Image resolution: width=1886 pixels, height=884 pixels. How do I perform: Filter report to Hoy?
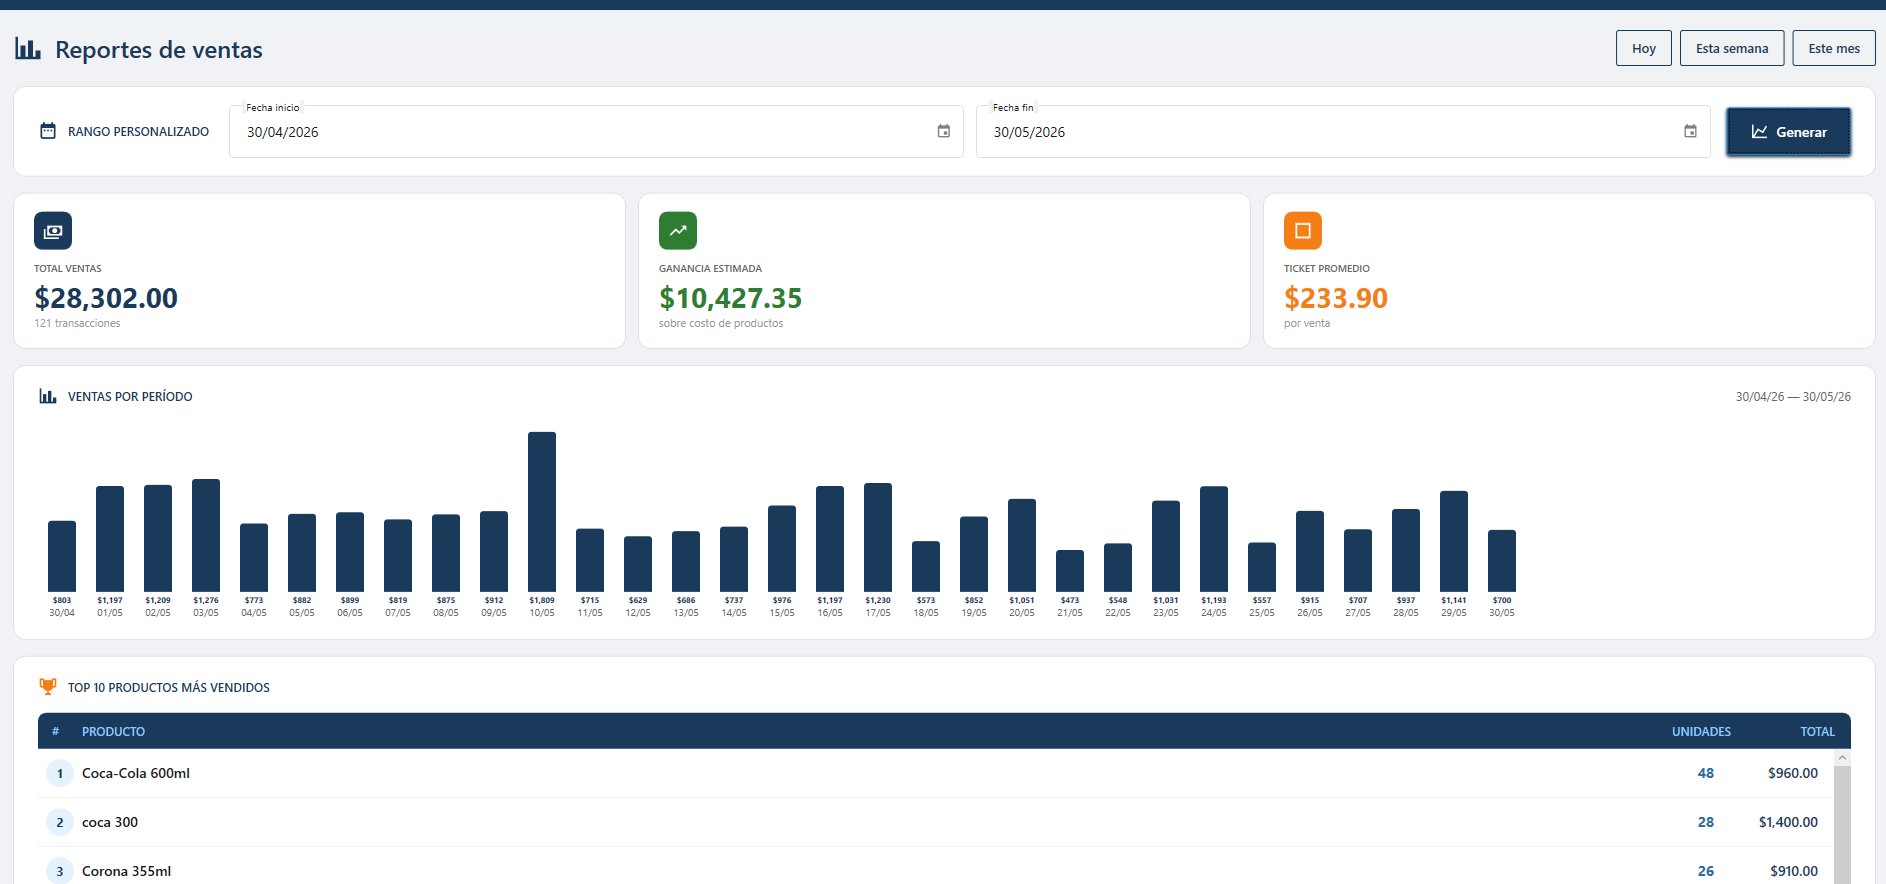click(x=1644, y=48)
